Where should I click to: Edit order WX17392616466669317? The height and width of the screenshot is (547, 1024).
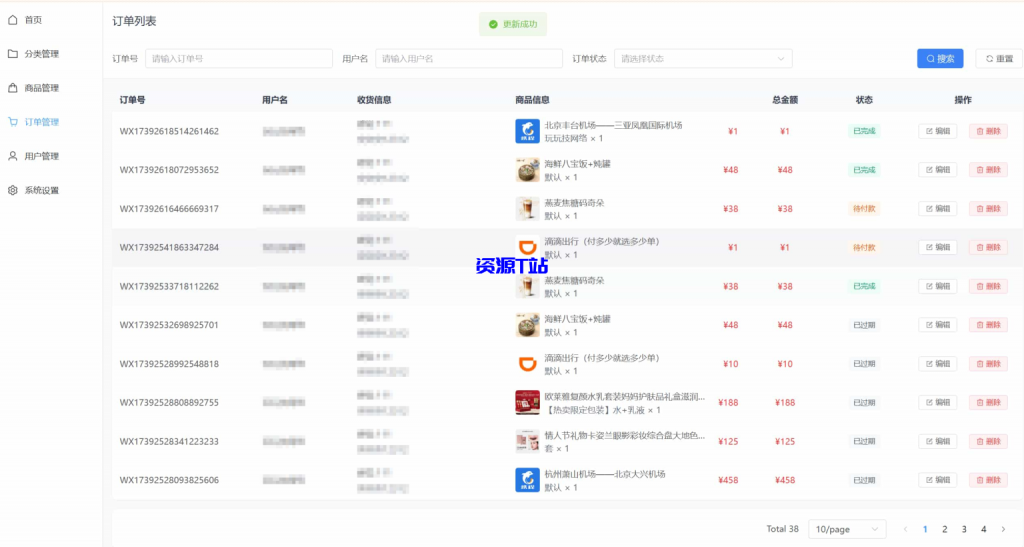click(937, 209)
